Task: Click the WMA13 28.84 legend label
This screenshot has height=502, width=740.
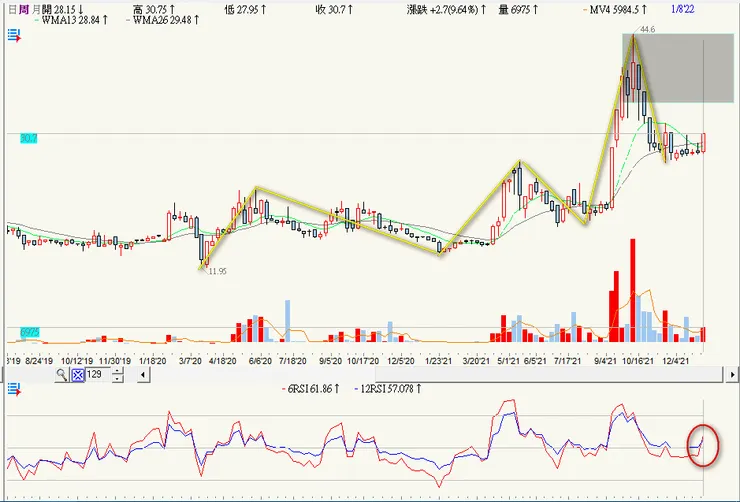Action: (x=72, y=20)
